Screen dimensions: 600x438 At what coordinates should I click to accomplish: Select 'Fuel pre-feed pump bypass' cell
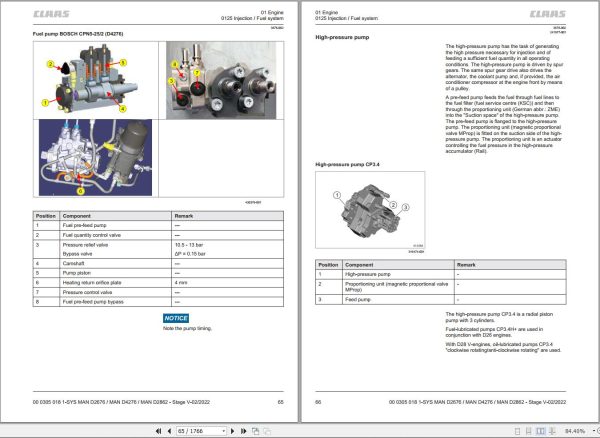[116, 302]
